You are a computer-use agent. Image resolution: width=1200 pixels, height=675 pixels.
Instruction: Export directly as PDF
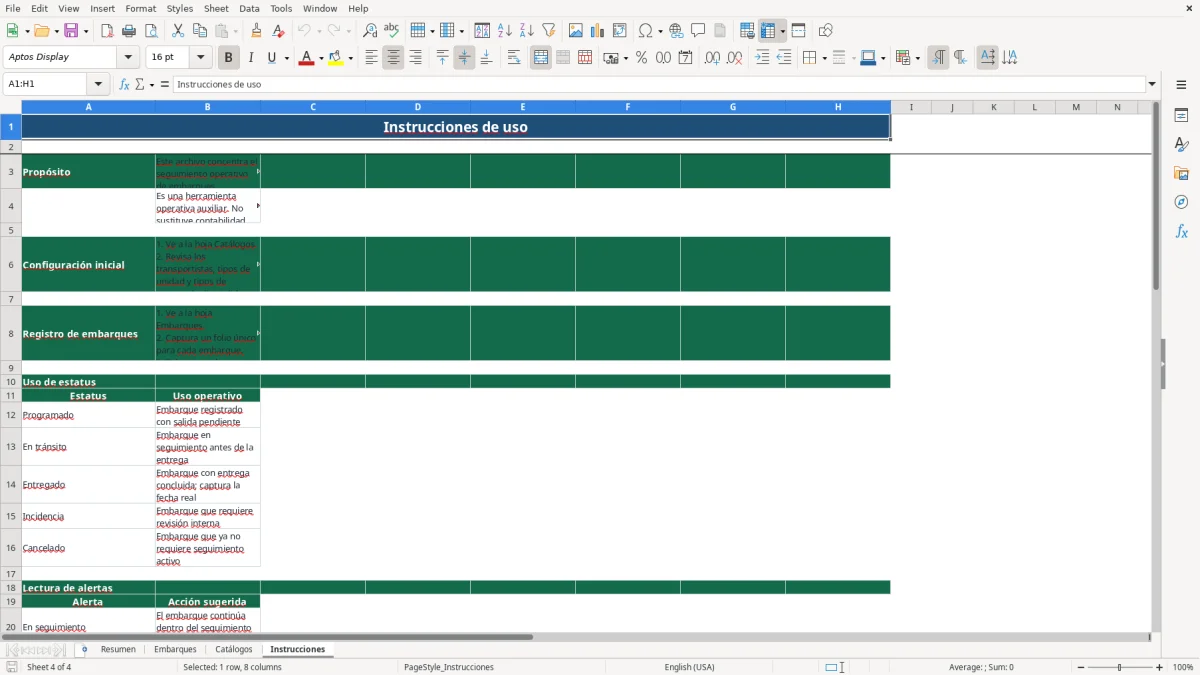[107, 31]
